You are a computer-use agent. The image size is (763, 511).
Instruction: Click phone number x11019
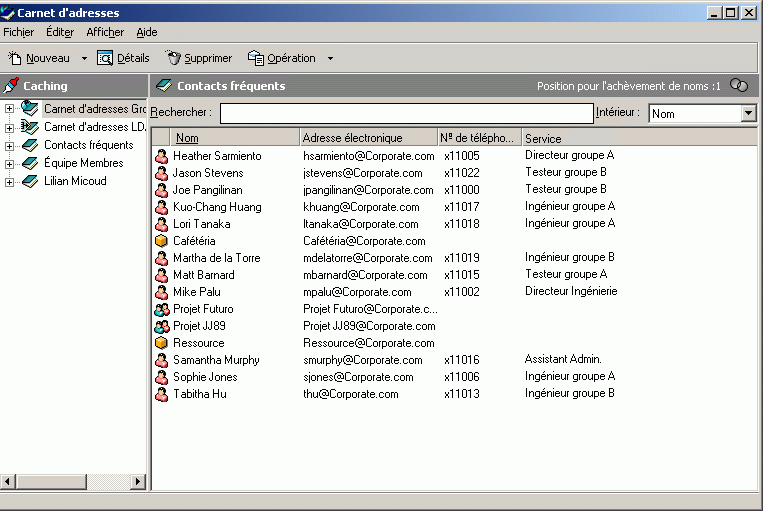462,258
